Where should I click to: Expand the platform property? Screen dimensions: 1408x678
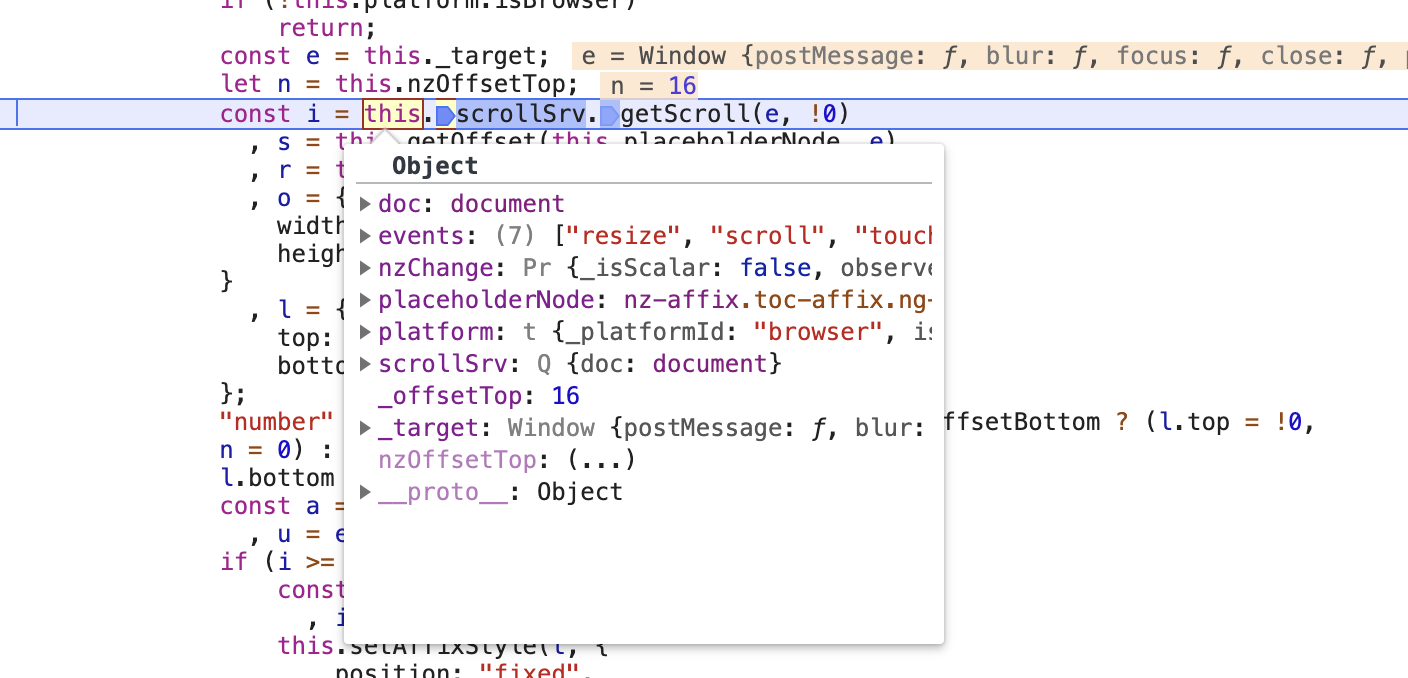point(365,331)
